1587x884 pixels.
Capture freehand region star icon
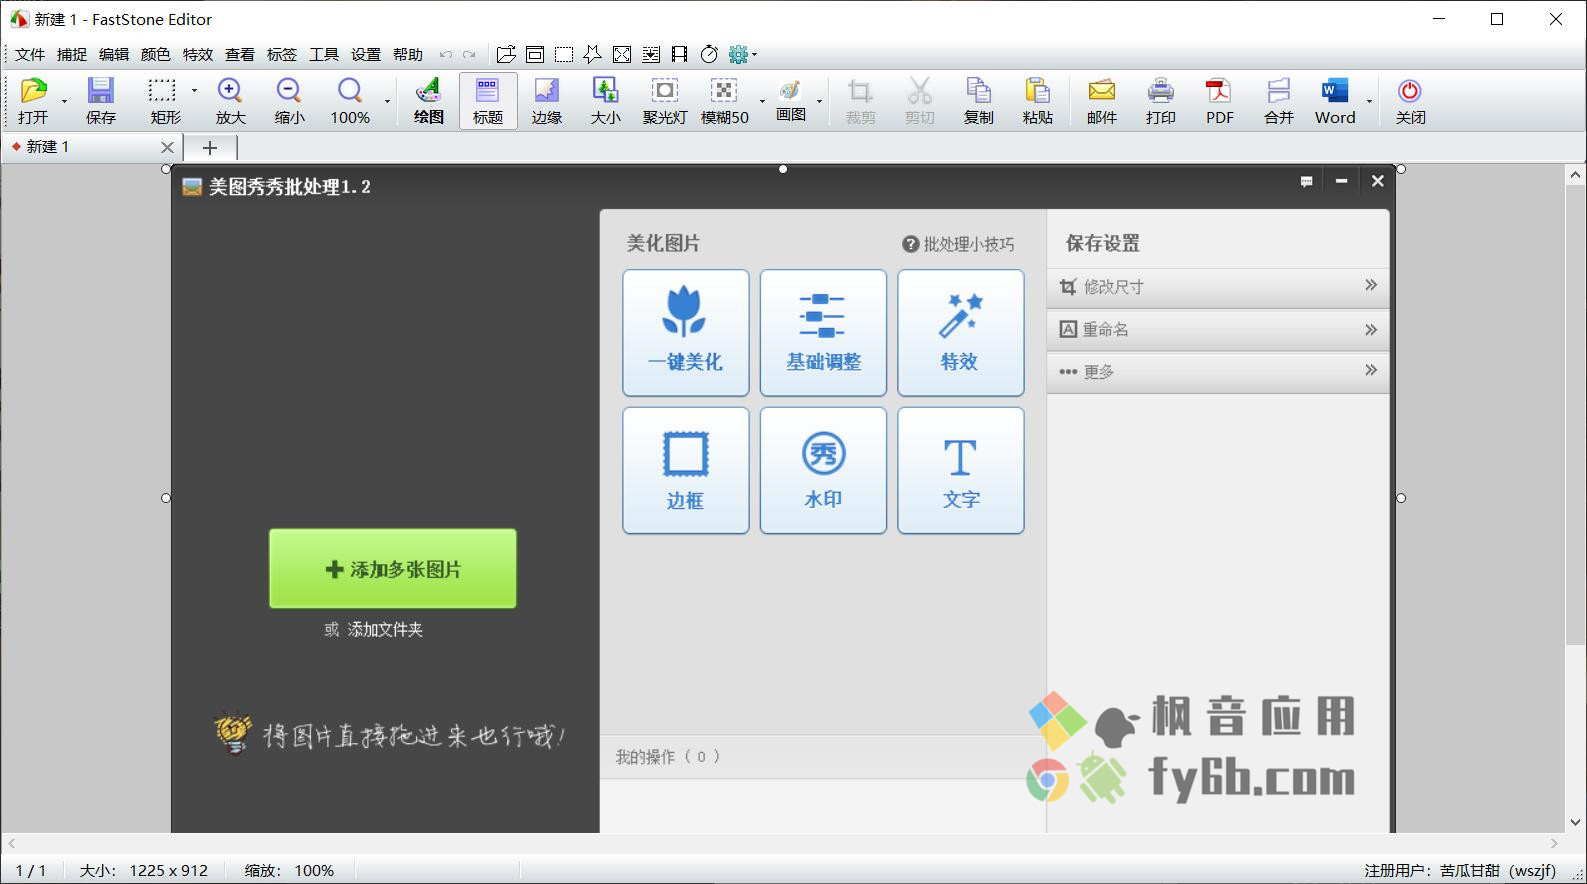click(x=593, y=54)
